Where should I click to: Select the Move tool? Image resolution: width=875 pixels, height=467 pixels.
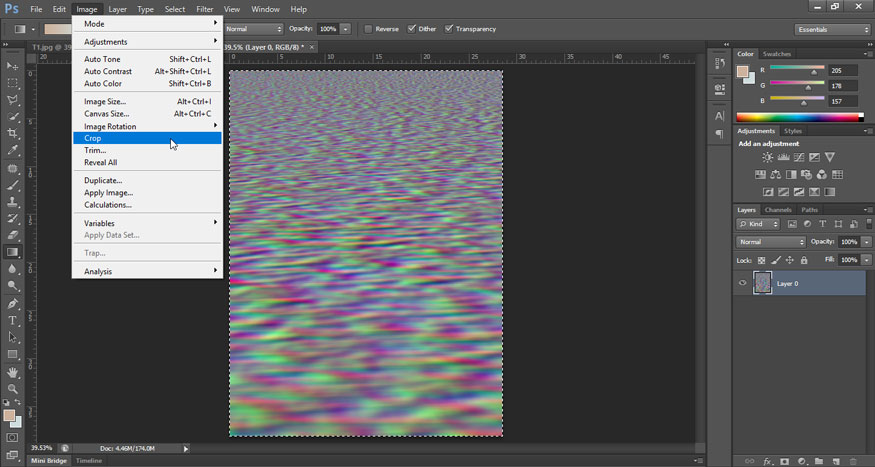(x=13, y=66)
